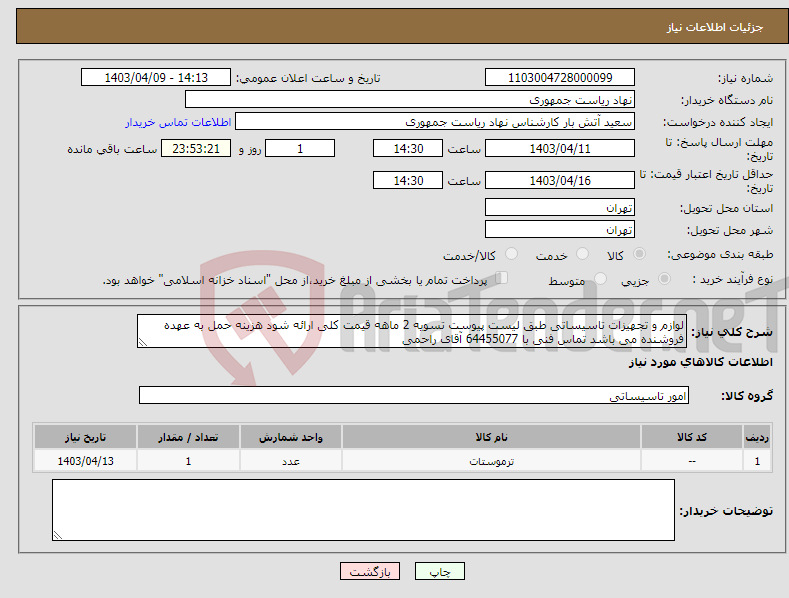The image size is (789, 598).
Task: Click the توضیحات خریدار label
Action: [x=726, y=511]
